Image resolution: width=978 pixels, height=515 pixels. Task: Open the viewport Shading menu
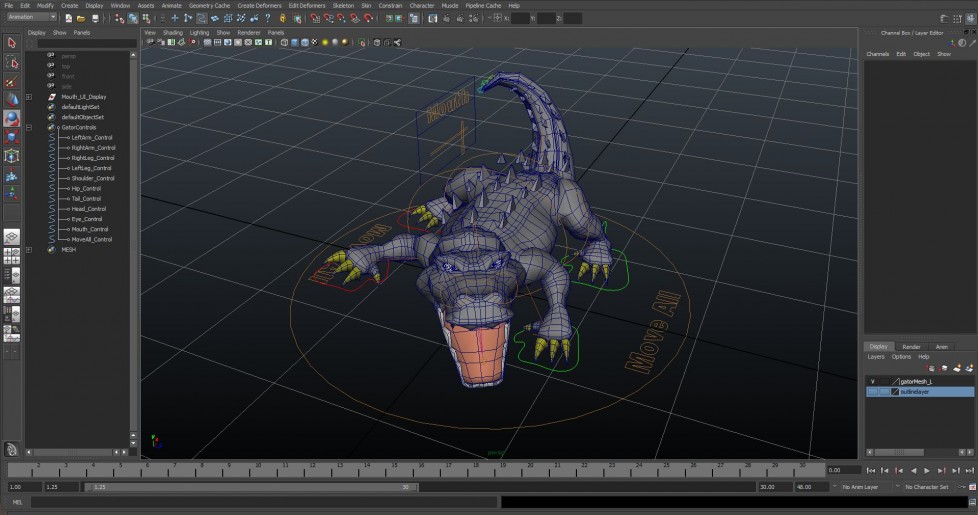(173, 32)
